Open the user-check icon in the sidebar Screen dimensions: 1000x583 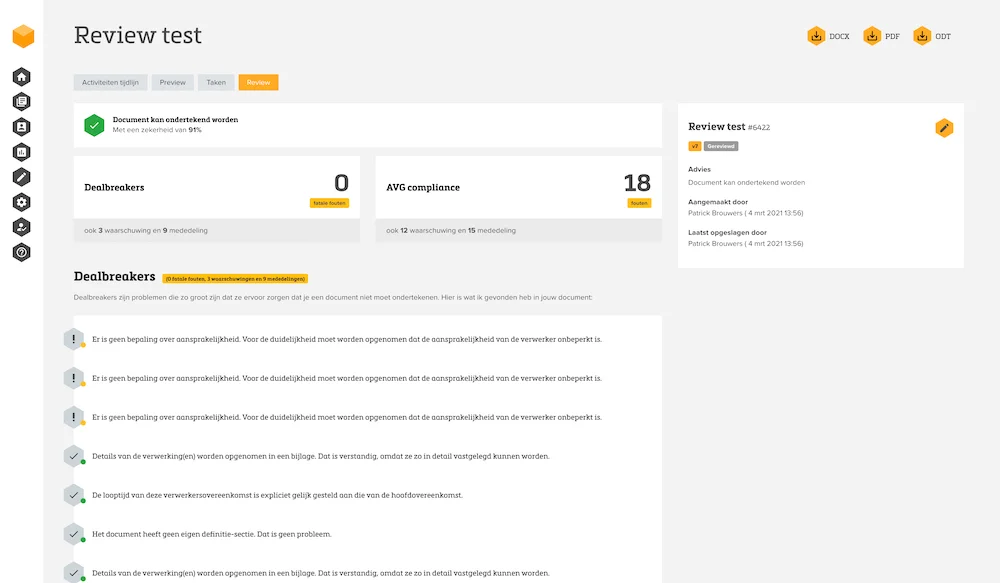coord(21,227)
